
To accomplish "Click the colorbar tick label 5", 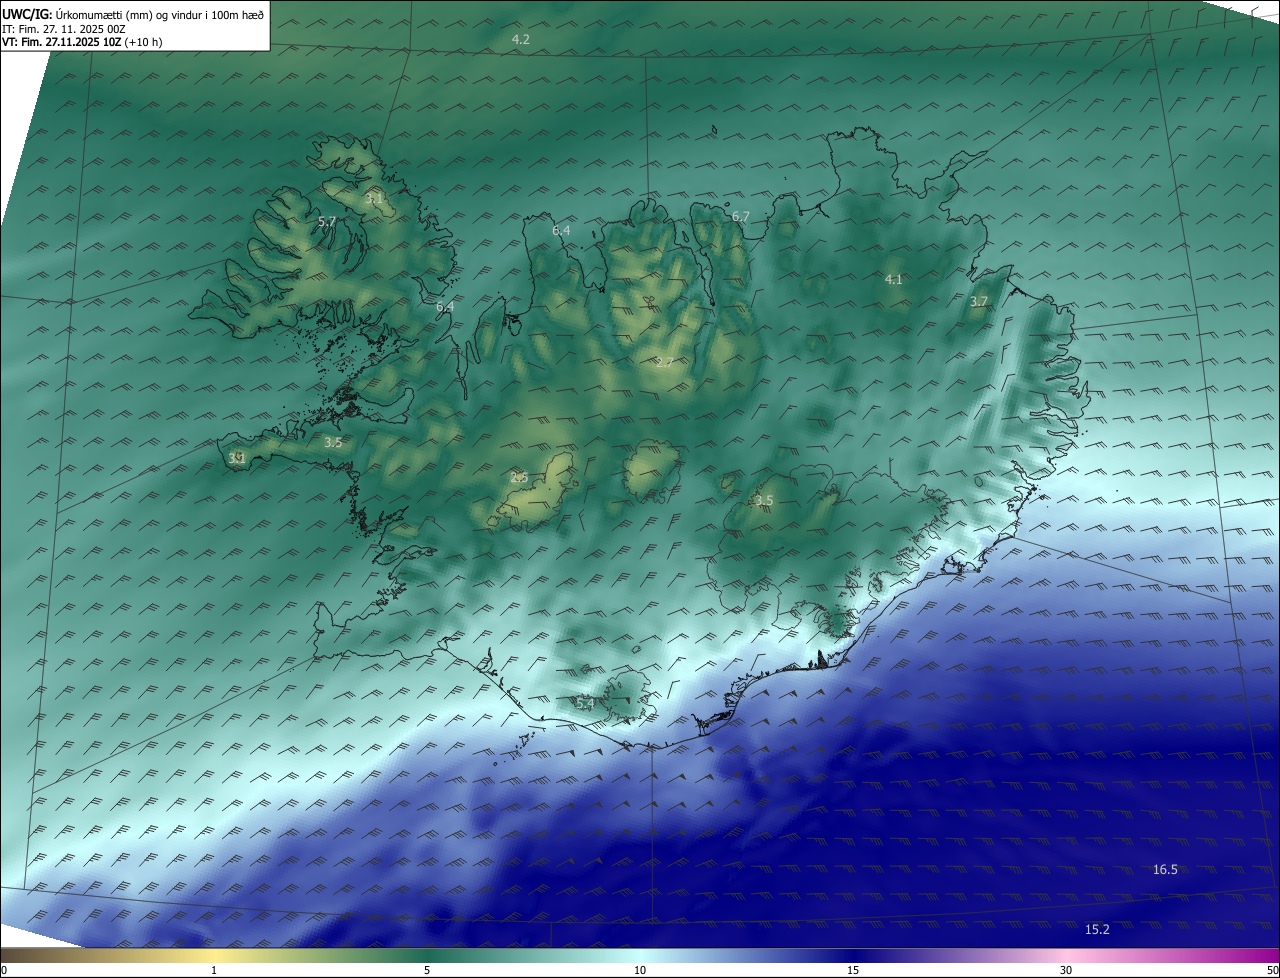I will [427, 970].
